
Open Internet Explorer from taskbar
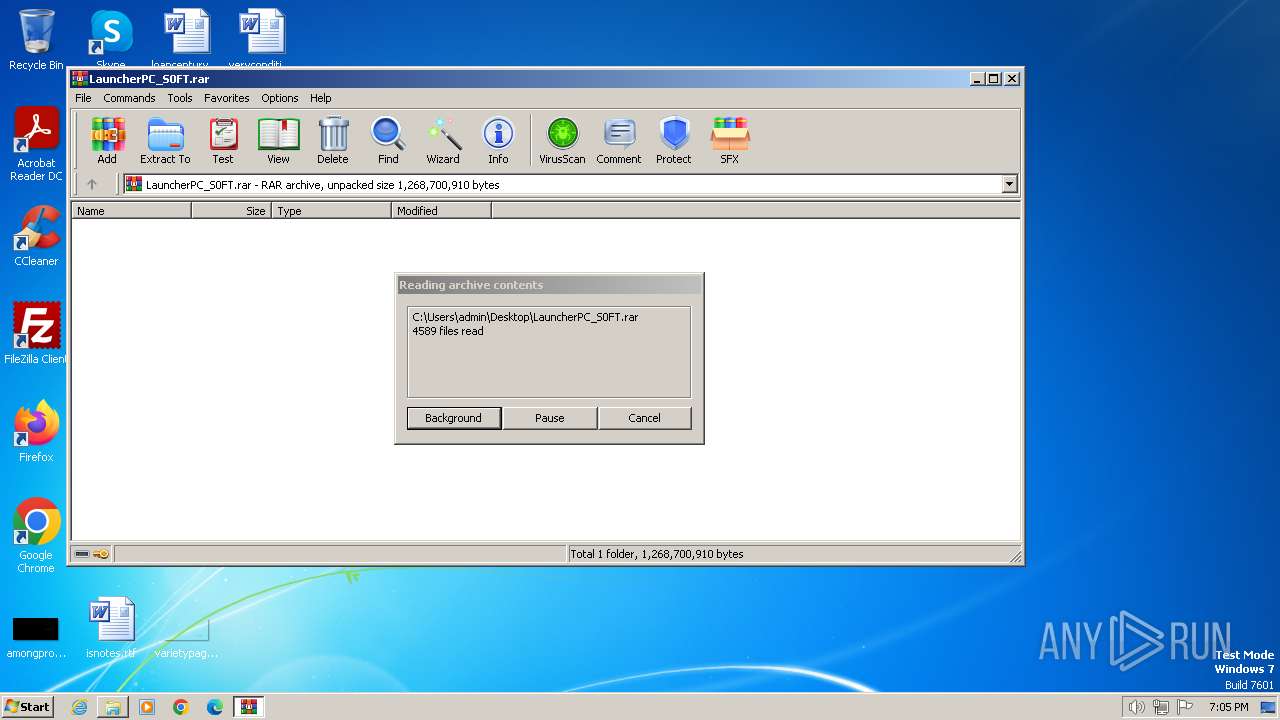[x=79, y=707]
